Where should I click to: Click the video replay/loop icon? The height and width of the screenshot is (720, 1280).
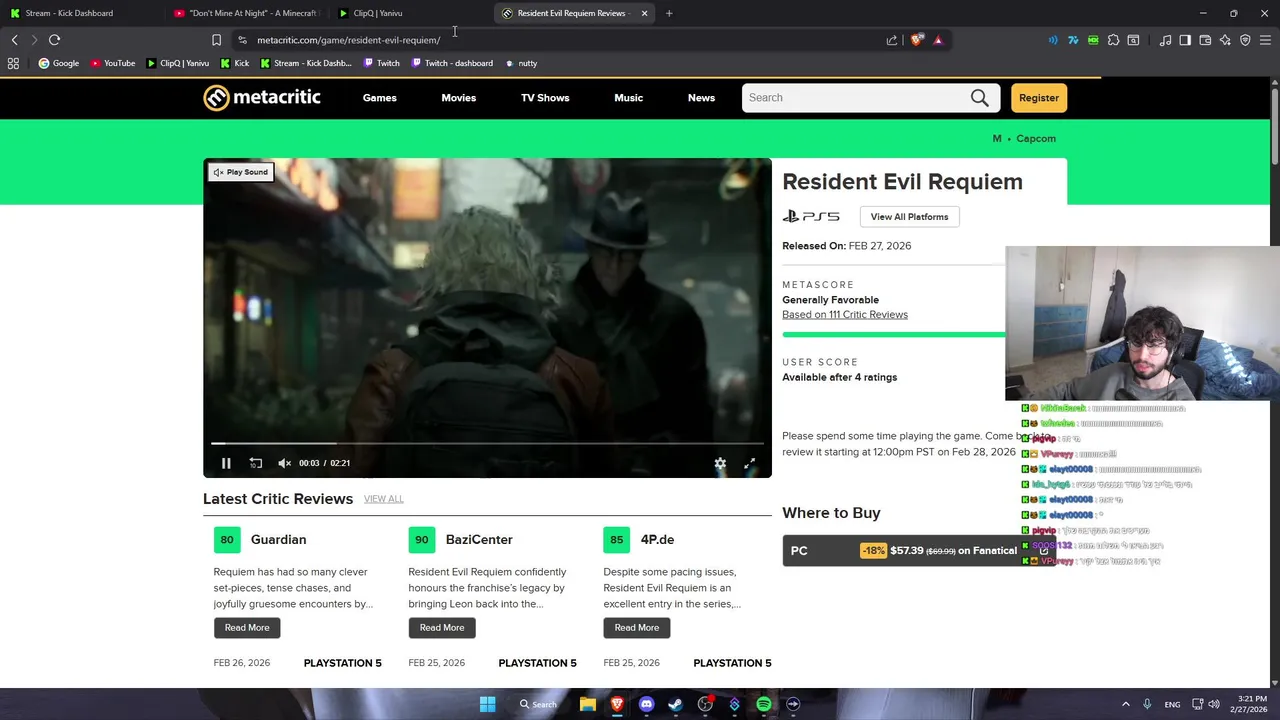[x=256, y=463]
